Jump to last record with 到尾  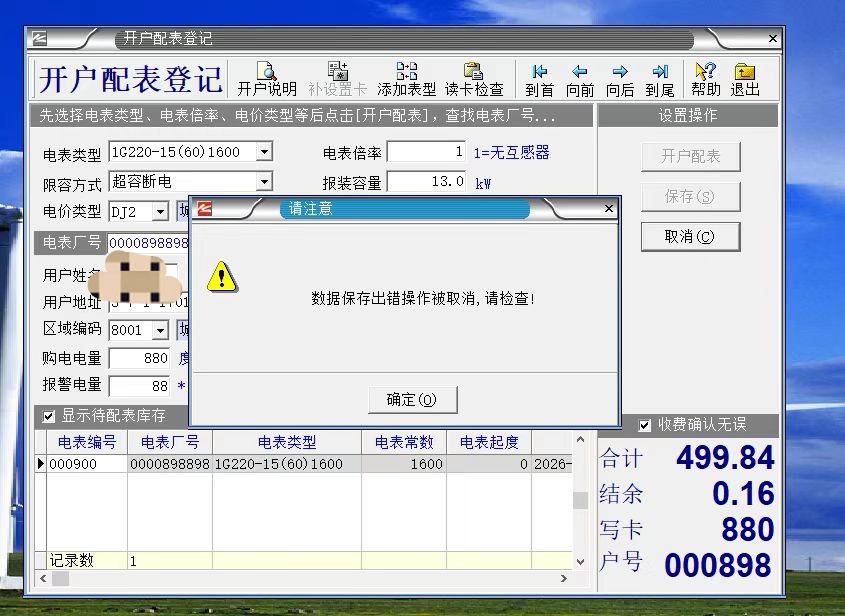point(660,78)
